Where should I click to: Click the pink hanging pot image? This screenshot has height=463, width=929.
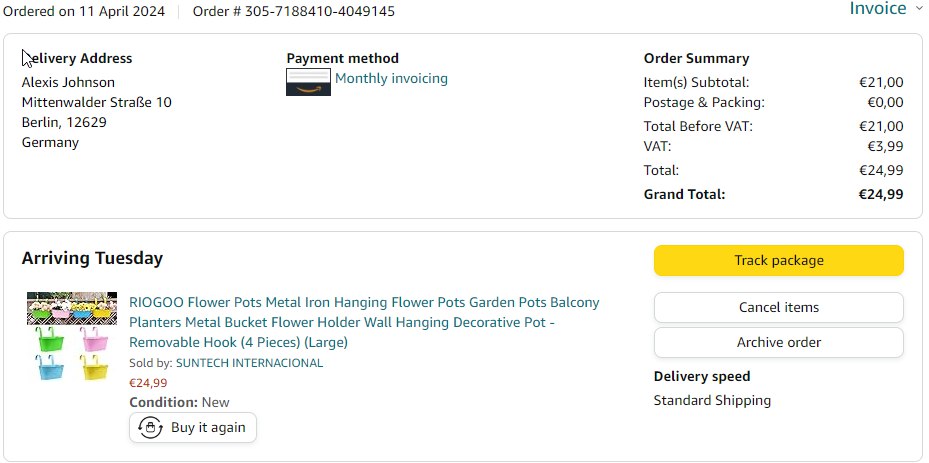click(x=94, y=340)
